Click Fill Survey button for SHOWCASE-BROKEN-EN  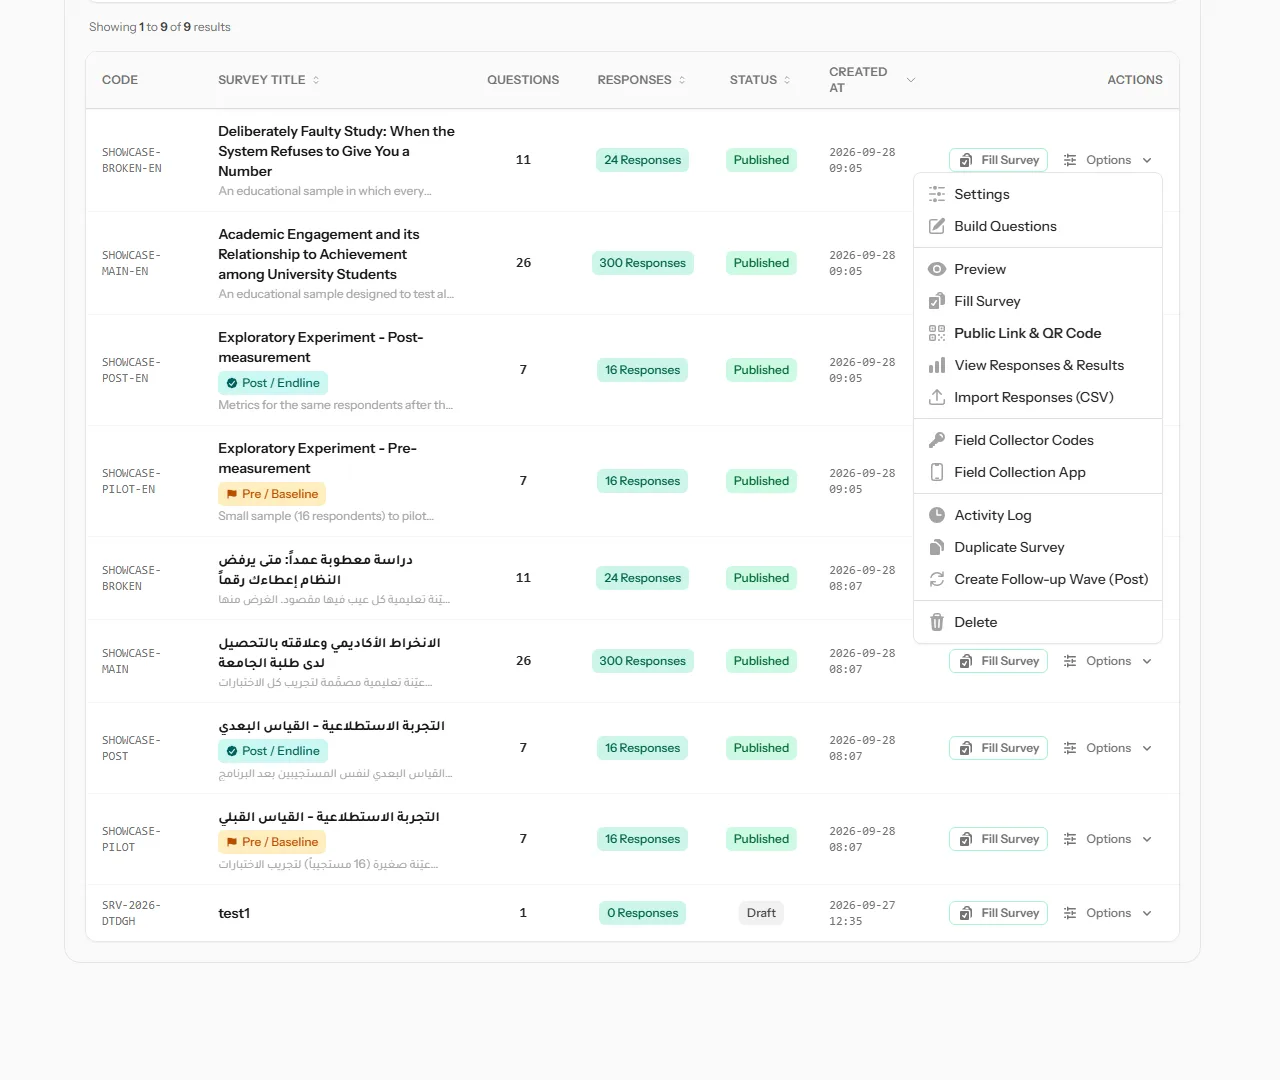(x=998, y=160)
